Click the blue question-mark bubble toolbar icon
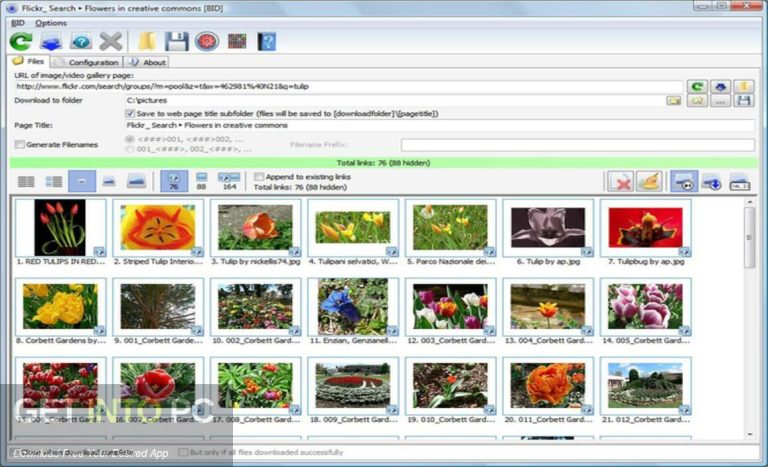Screen dimensions: 768x467 point(81,42)
